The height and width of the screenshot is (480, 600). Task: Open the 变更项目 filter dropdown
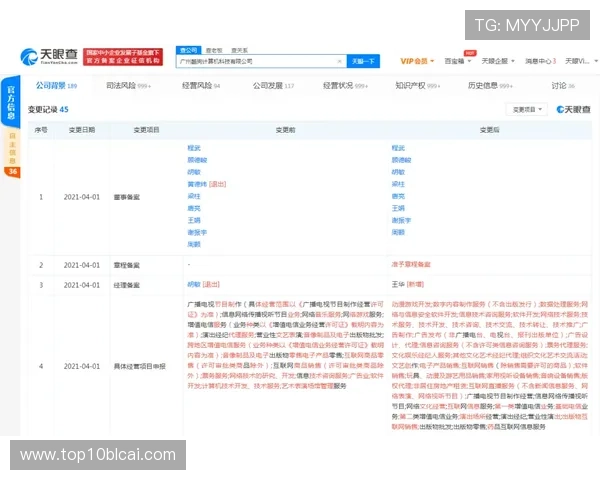coord(527,109)
